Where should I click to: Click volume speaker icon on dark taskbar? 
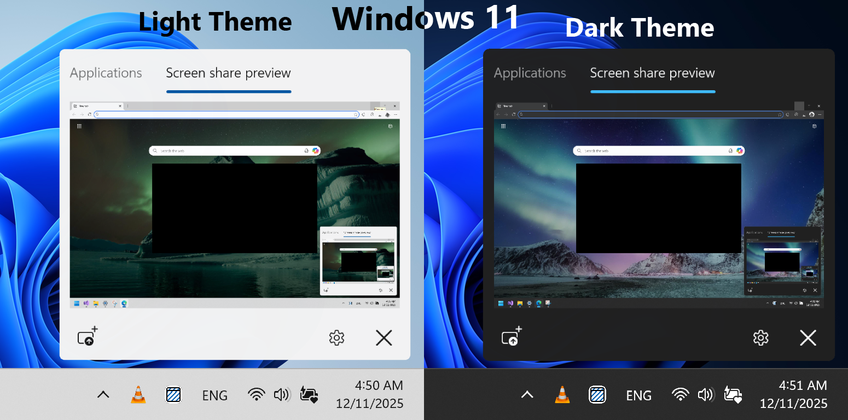pos(706,395)
